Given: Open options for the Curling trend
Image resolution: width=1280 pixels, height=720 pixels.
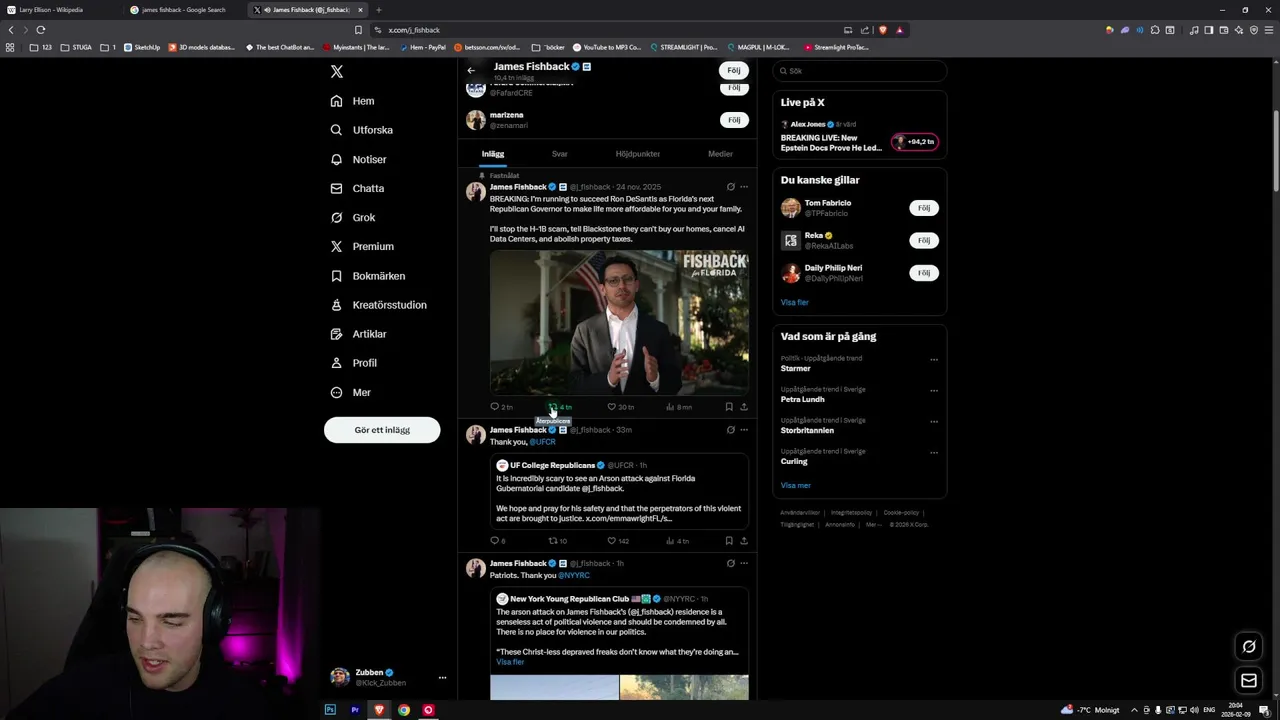Looking at the screenshot, I should (x=934, y=453).
